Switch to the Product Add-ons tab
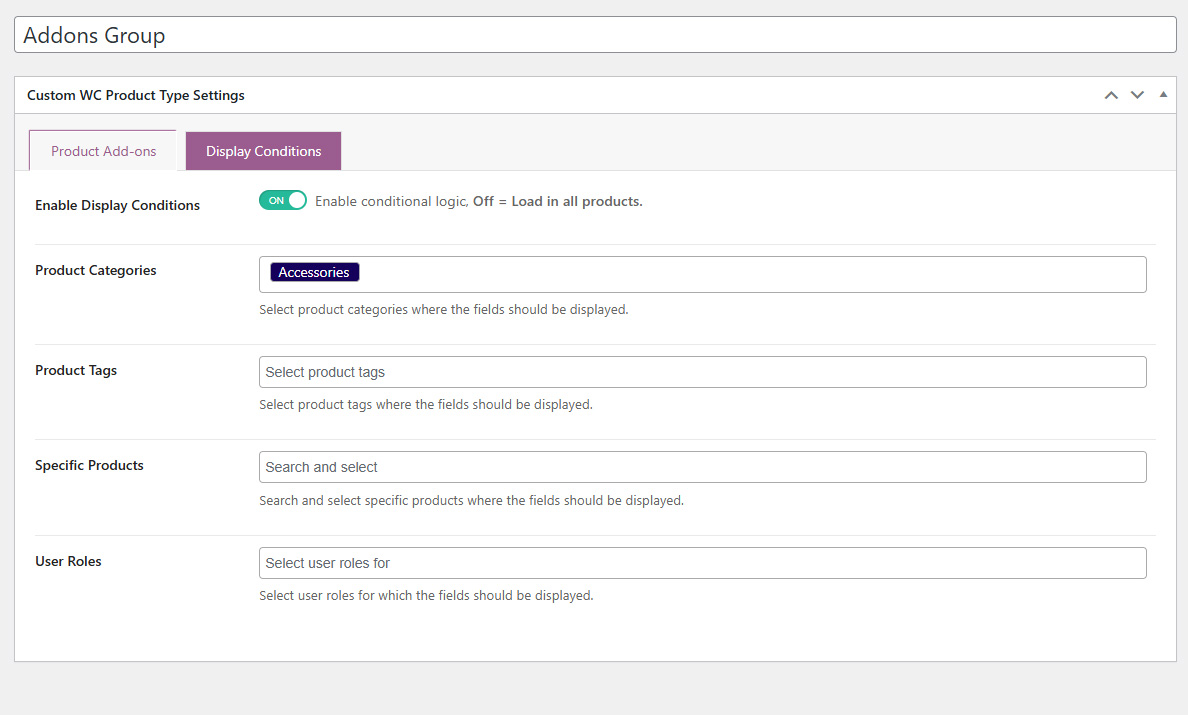The width and height of the screenshot is (1188, 715). click(x=103, y=151)
